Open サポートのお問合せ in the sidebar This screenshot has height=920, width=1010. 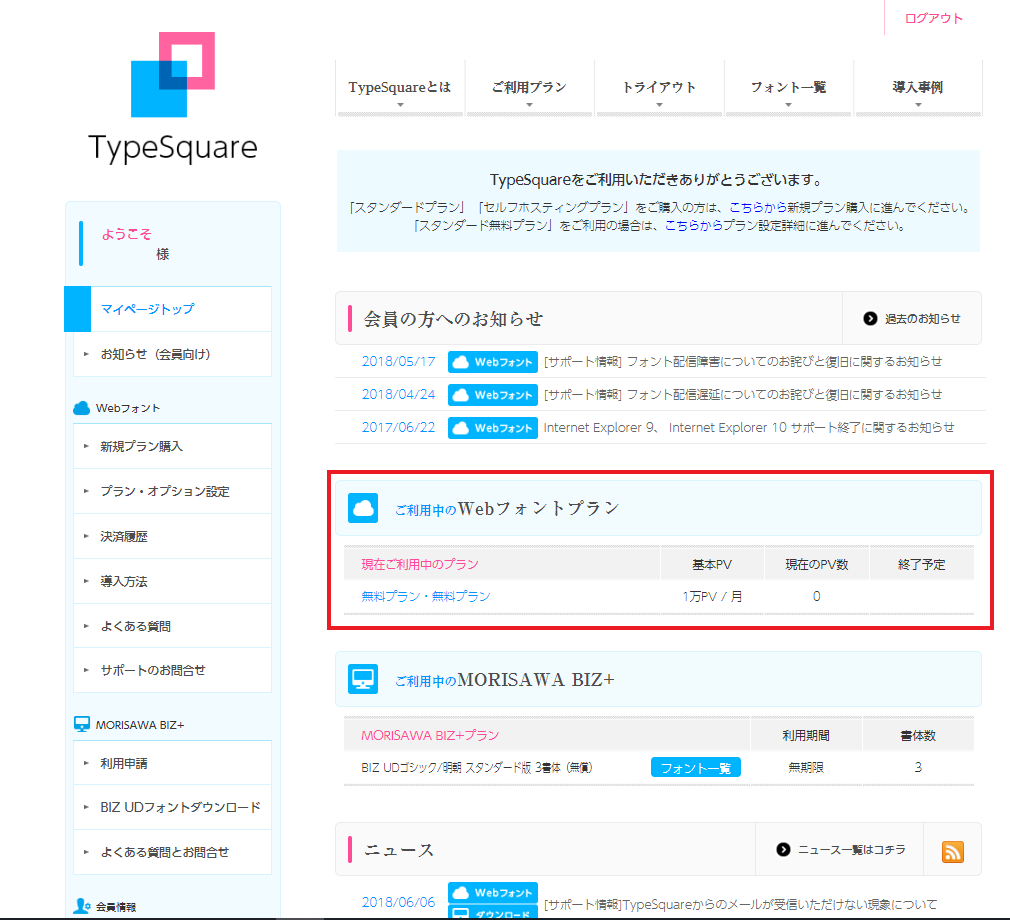(173, 670)
